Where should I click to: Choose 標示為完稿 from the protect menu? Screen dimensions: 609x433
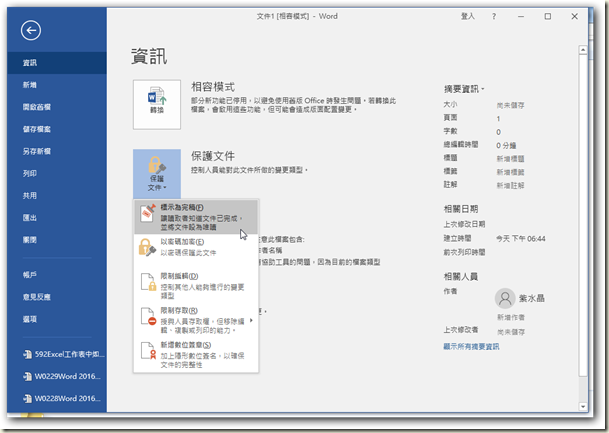(x=196, y=217)
